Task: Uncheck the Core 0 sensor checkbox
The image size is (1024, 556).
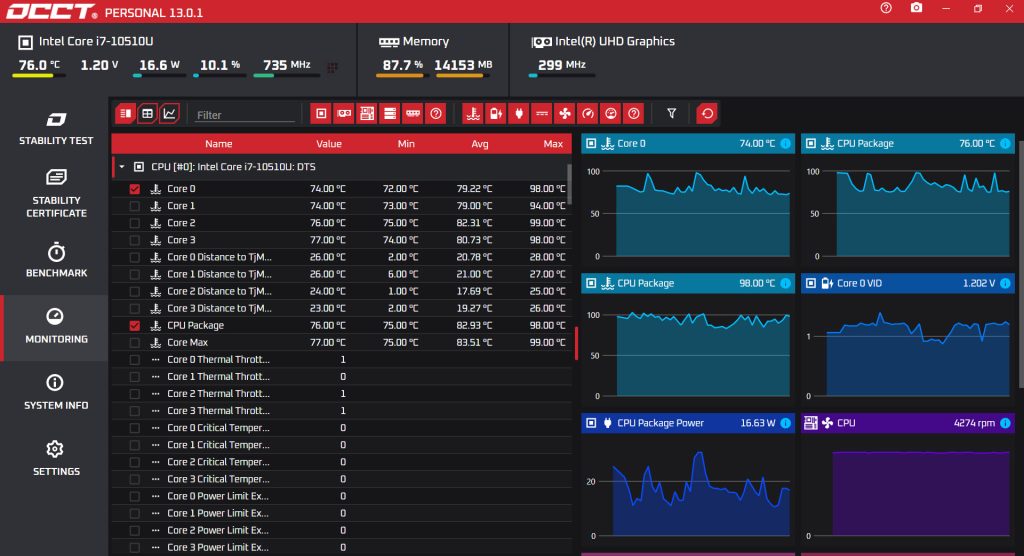Action: coord(135,189)
